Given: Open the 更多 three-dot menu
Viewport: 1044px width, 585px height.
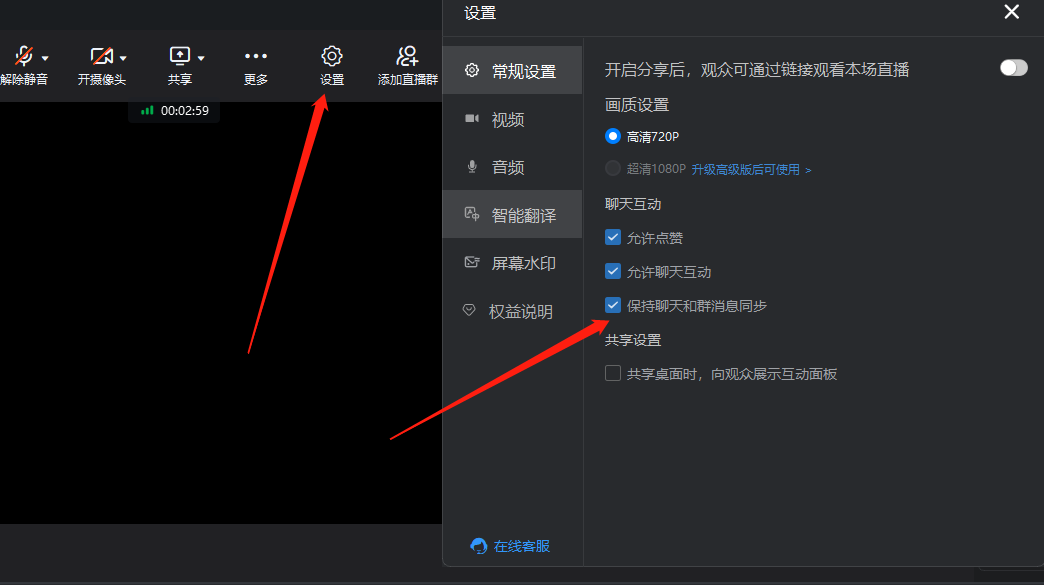Looking at the screenshot, I should tap(256, 56).
